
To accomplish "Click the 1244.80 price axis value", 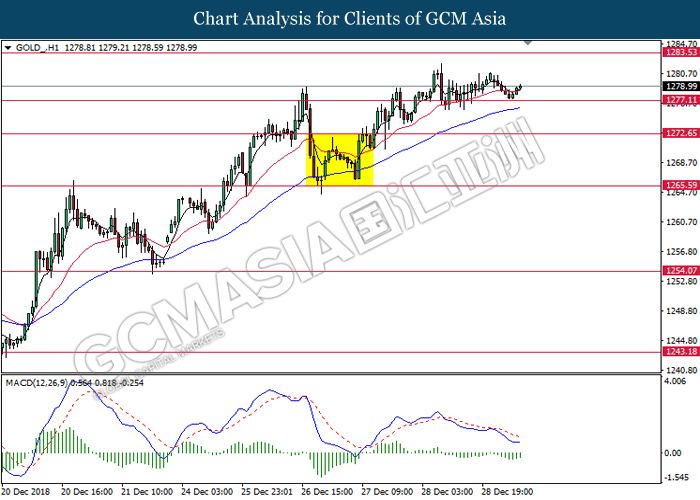I will coord(681,341).
